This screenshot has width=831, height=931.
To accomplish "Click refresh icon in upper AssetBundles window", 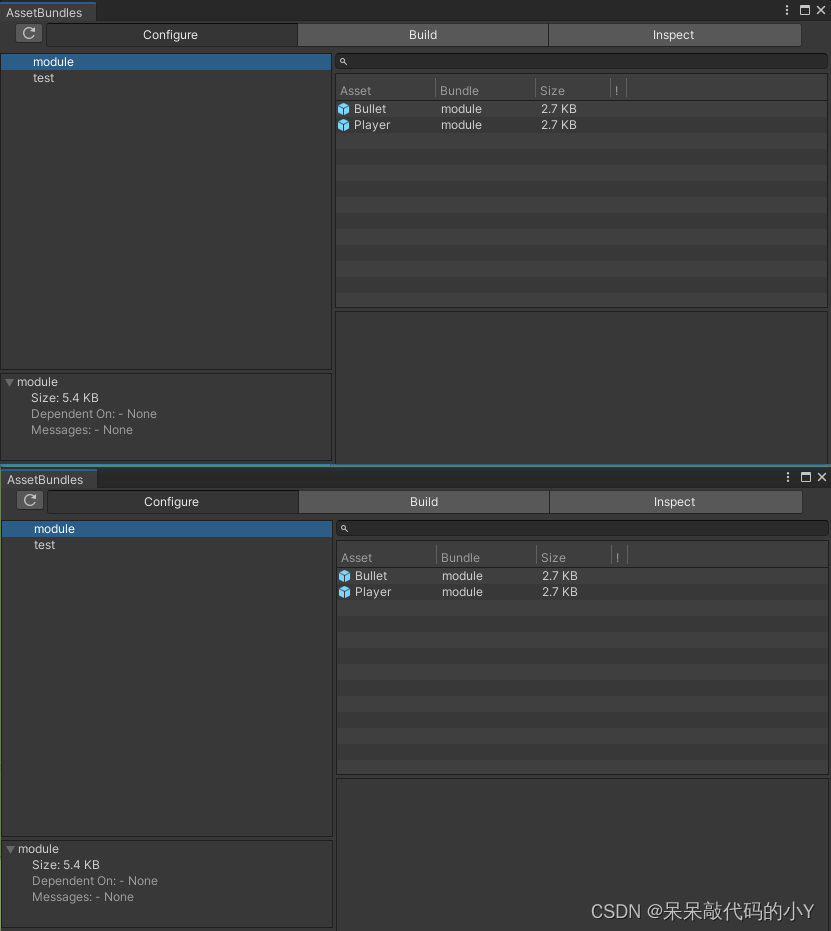I will [28, 33].
